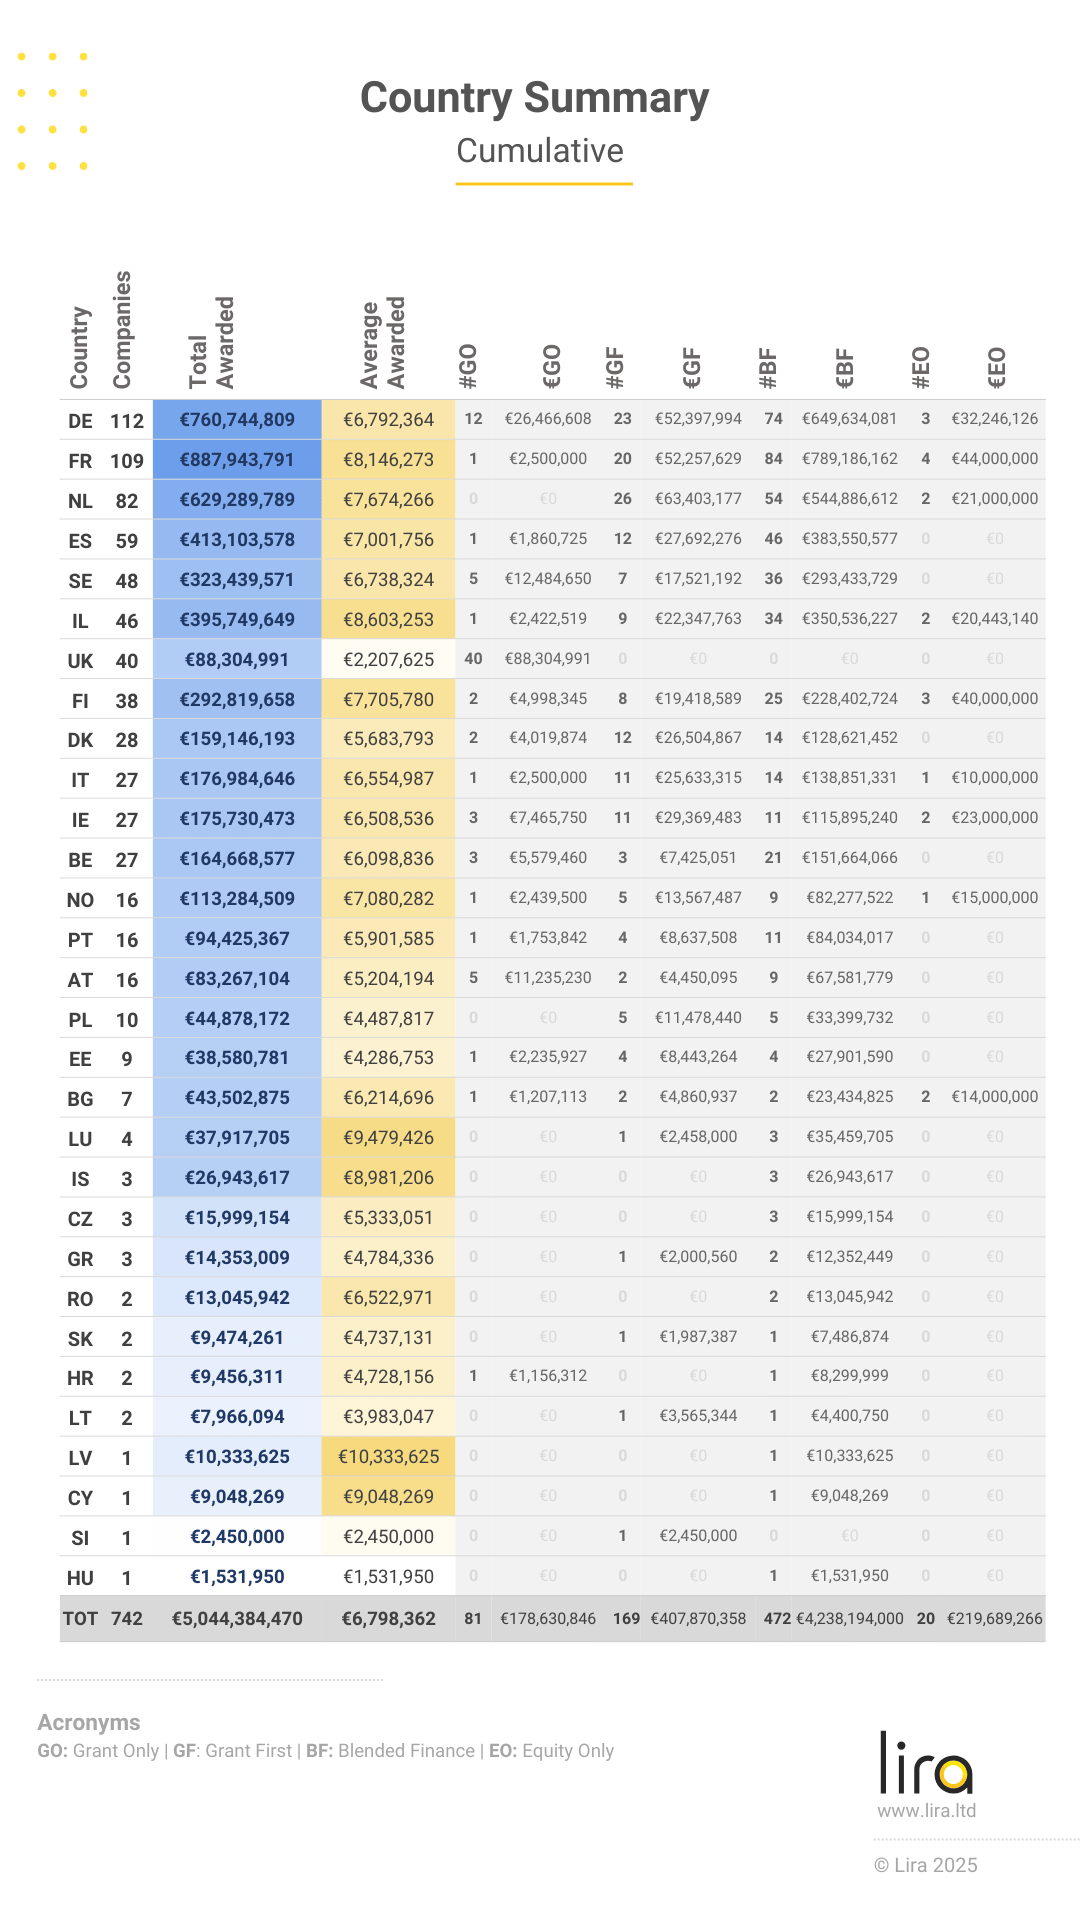Click the Country column header
This screenshot has width=1080, height=1920.
pyautogui.click(x=79, y=347)
